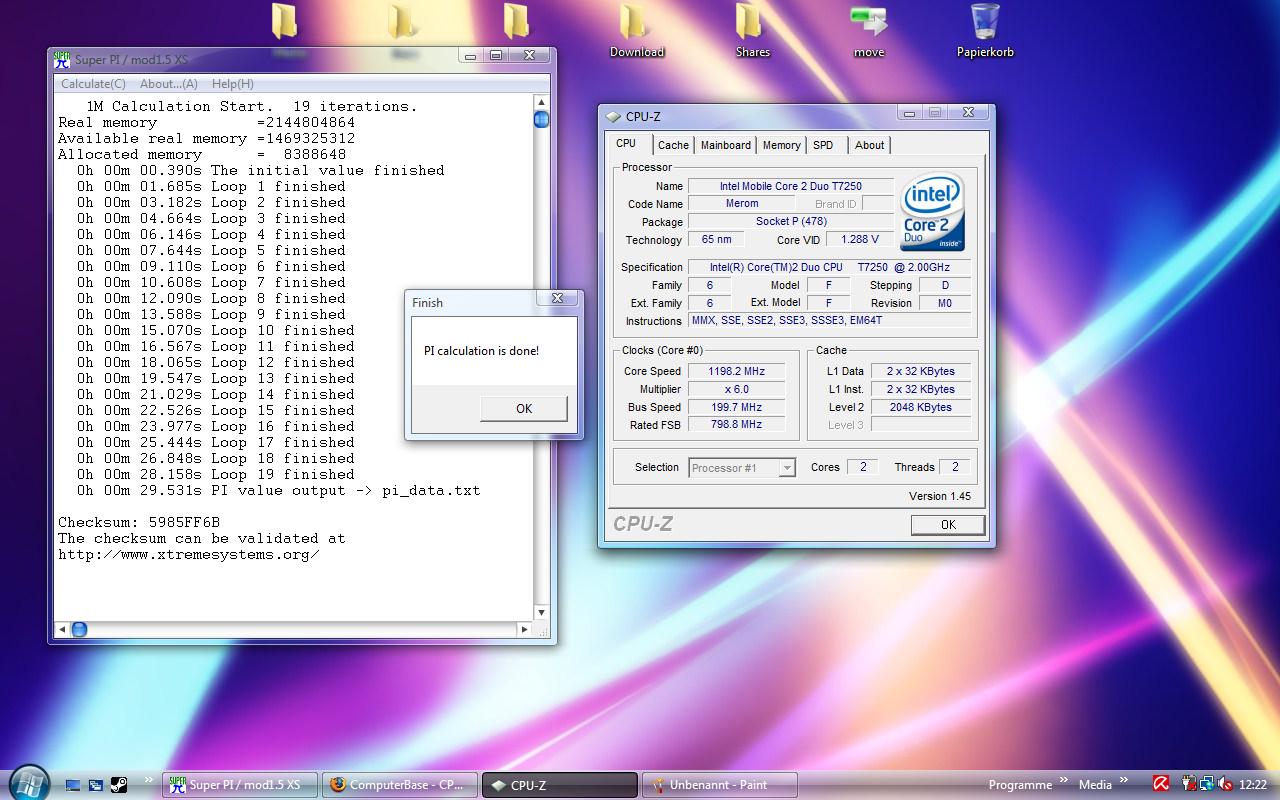The height and width of the screenshot is (800, 1280).
Task: Click the network tray icon
Action: [1206, 785]
